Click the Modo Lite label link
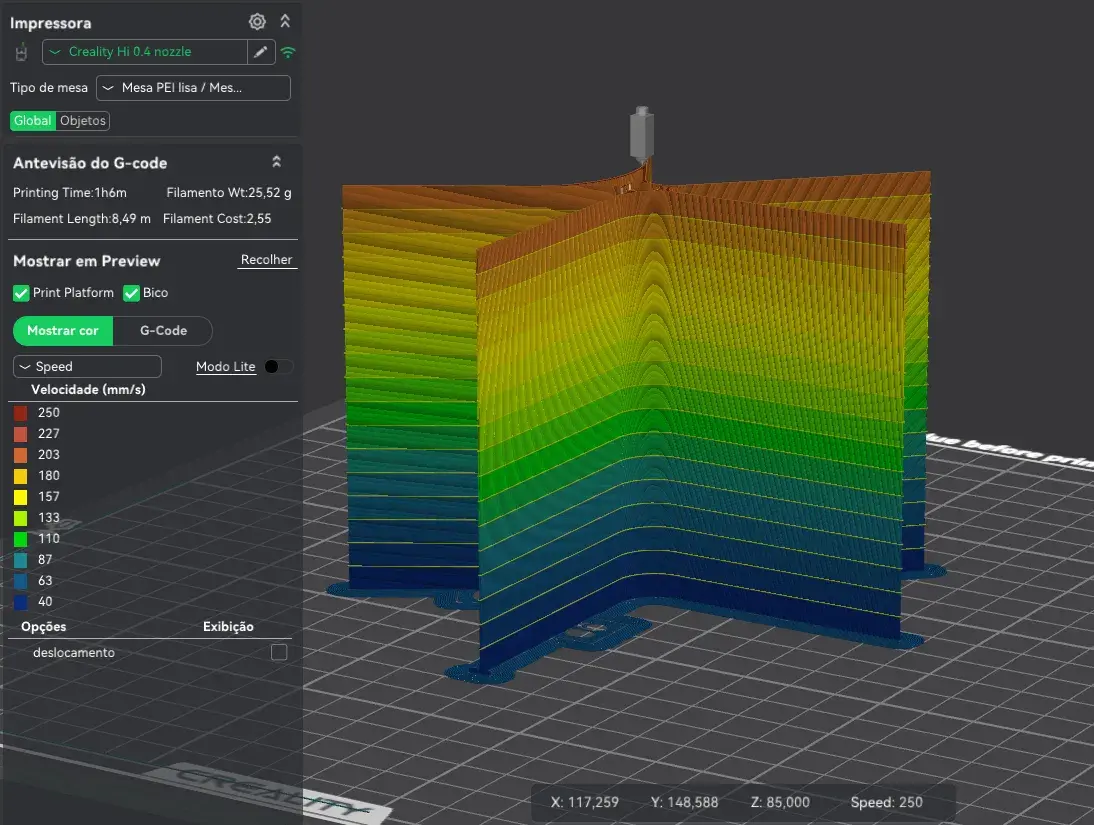This screenshot has width=1094, height=825. click(x=225, y=366)
